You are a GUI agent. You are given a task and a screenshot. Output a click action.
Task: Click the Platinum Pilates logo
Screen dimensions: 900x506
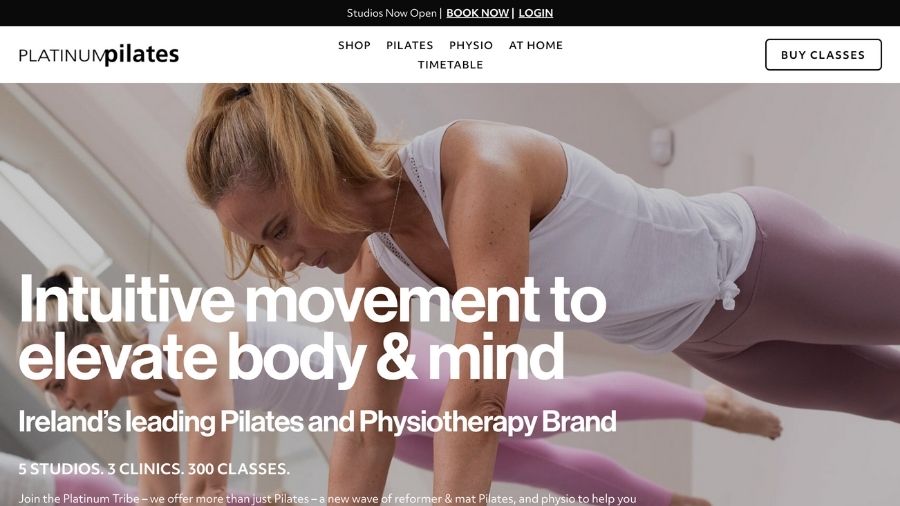coord(99,55)
